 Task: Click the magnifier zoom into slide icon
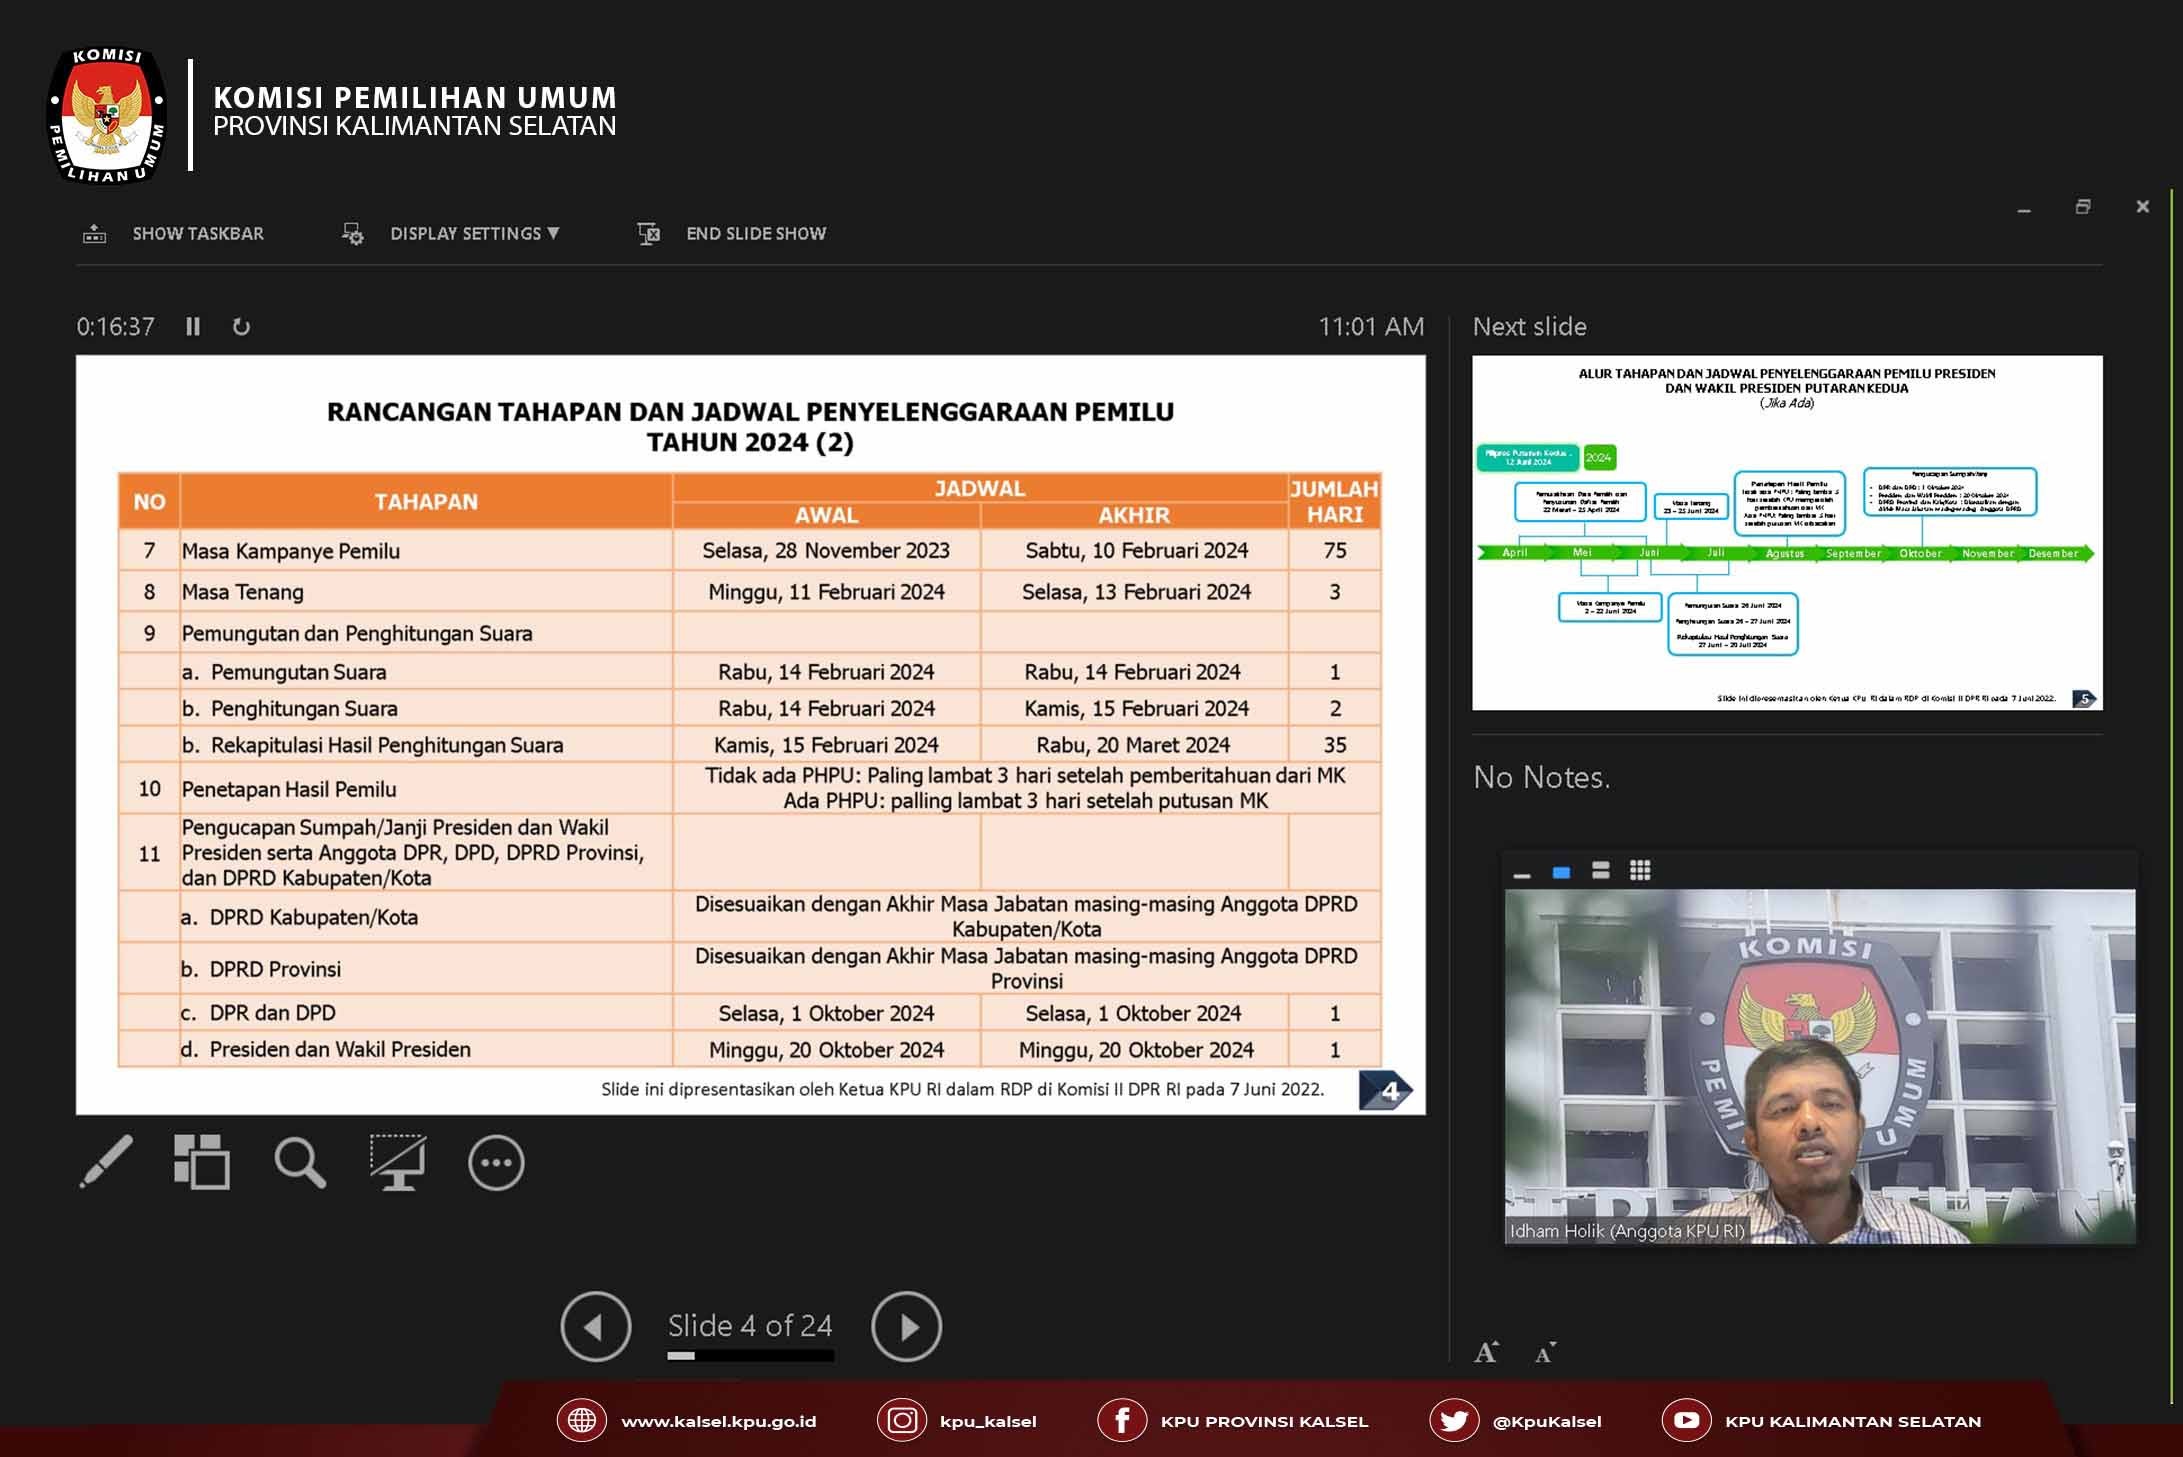pos(300,1163)
